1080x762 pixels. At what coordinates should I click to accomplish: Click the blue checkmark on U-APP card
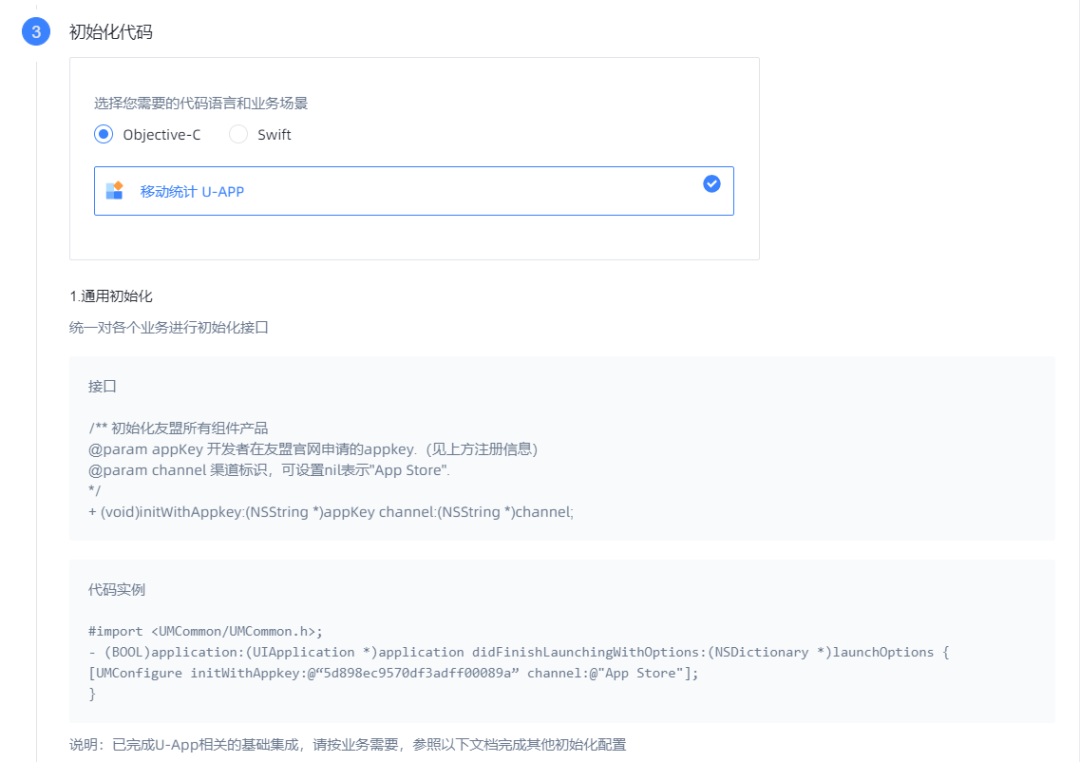coord(712,183)
